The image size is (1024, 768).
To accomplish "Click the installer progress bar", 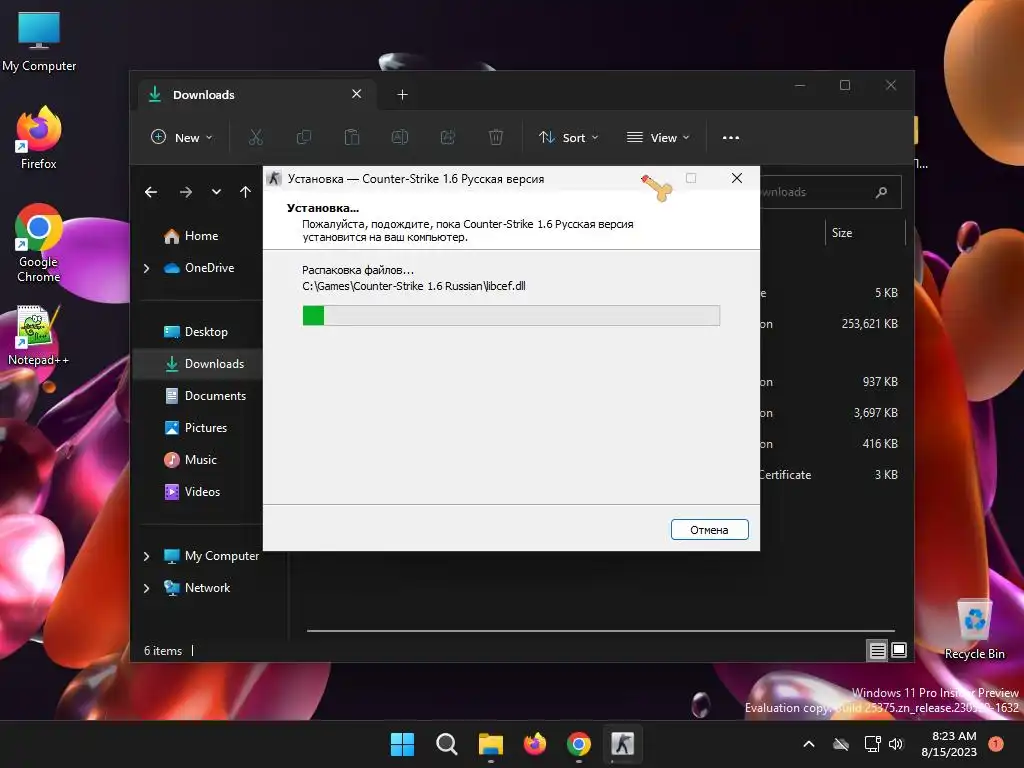I will point(511,315).
